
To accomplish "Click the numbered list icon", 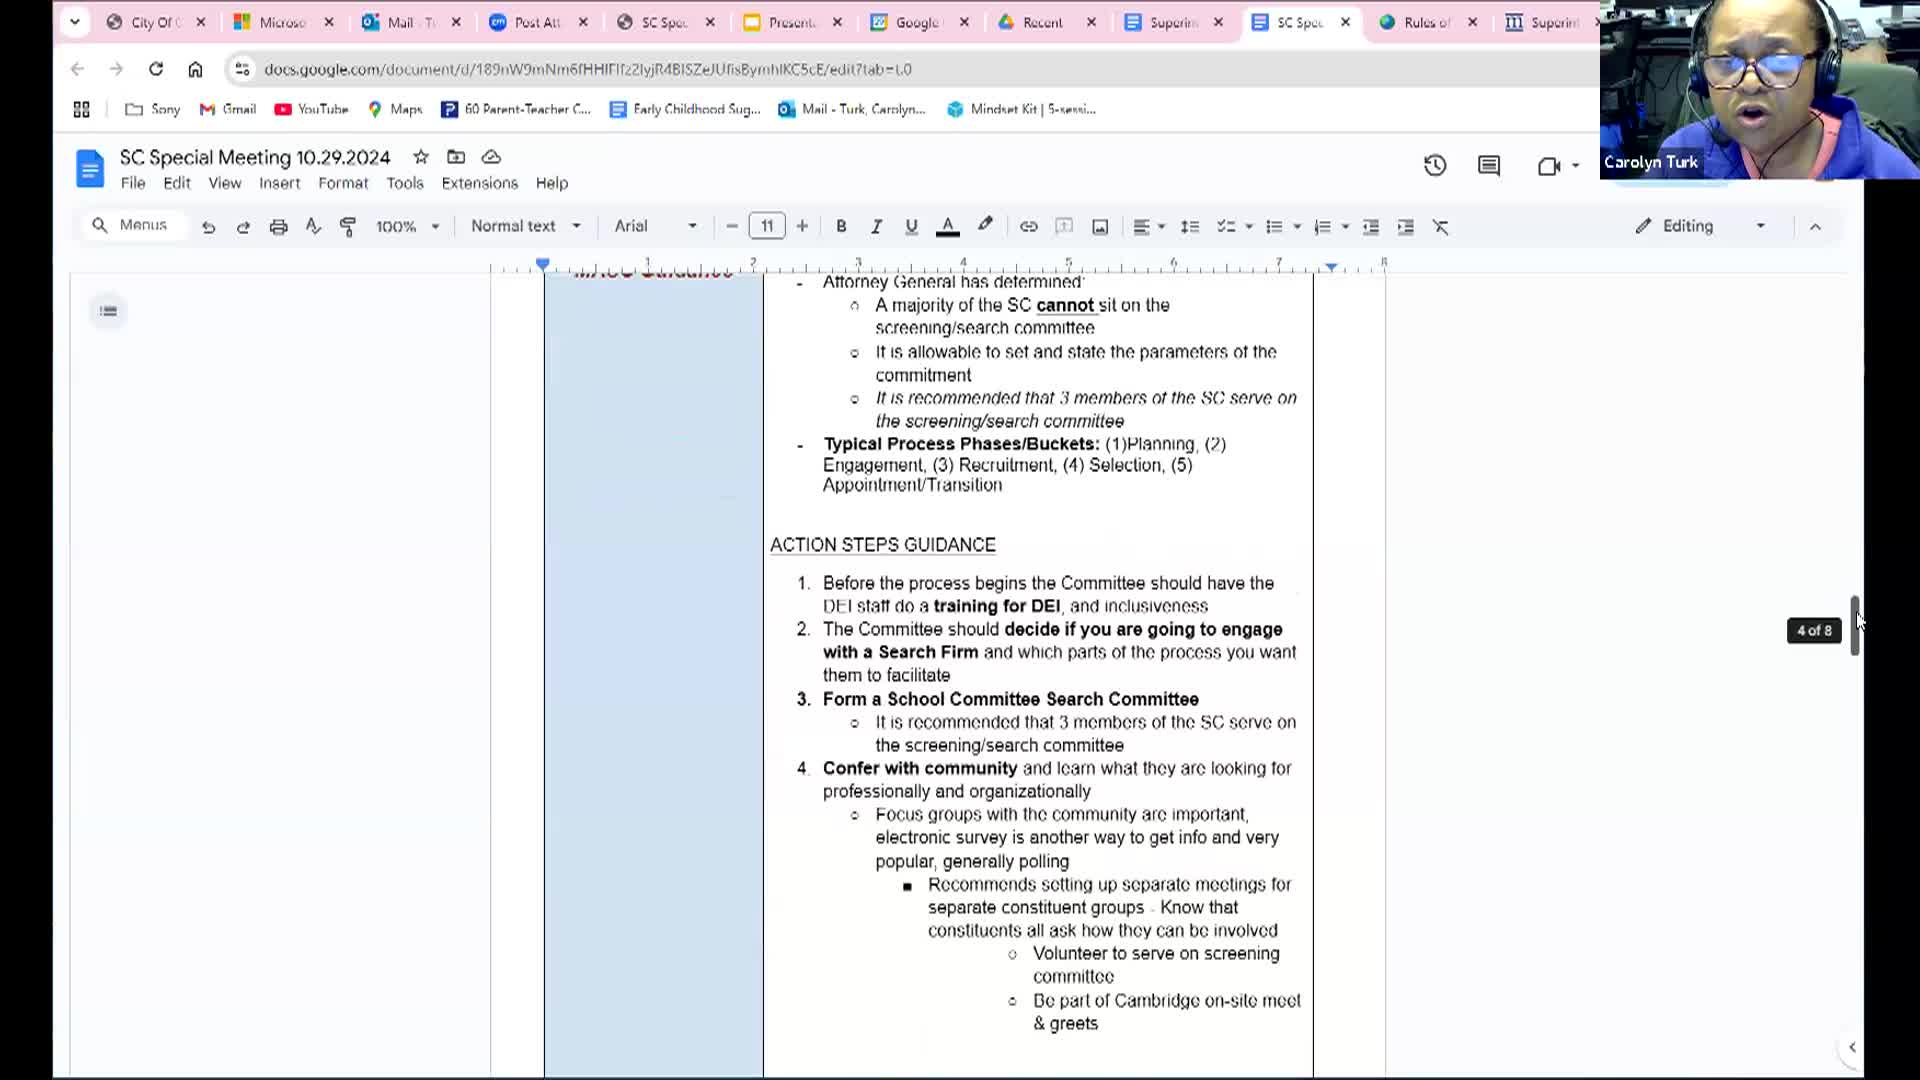I will [x=1322, y=227].
